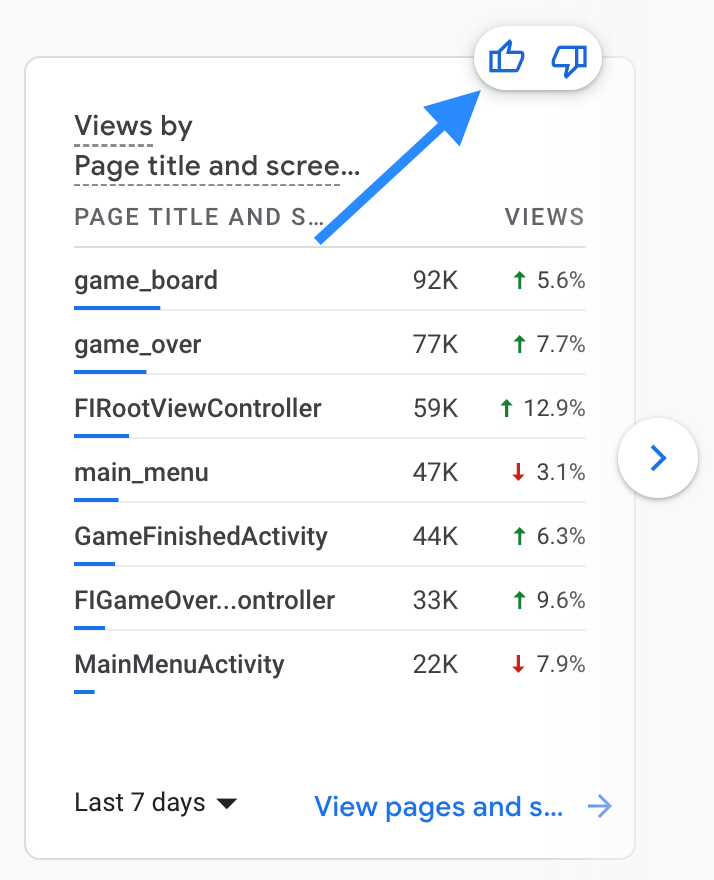Select the FIRootViewController row

pos(329,407)
